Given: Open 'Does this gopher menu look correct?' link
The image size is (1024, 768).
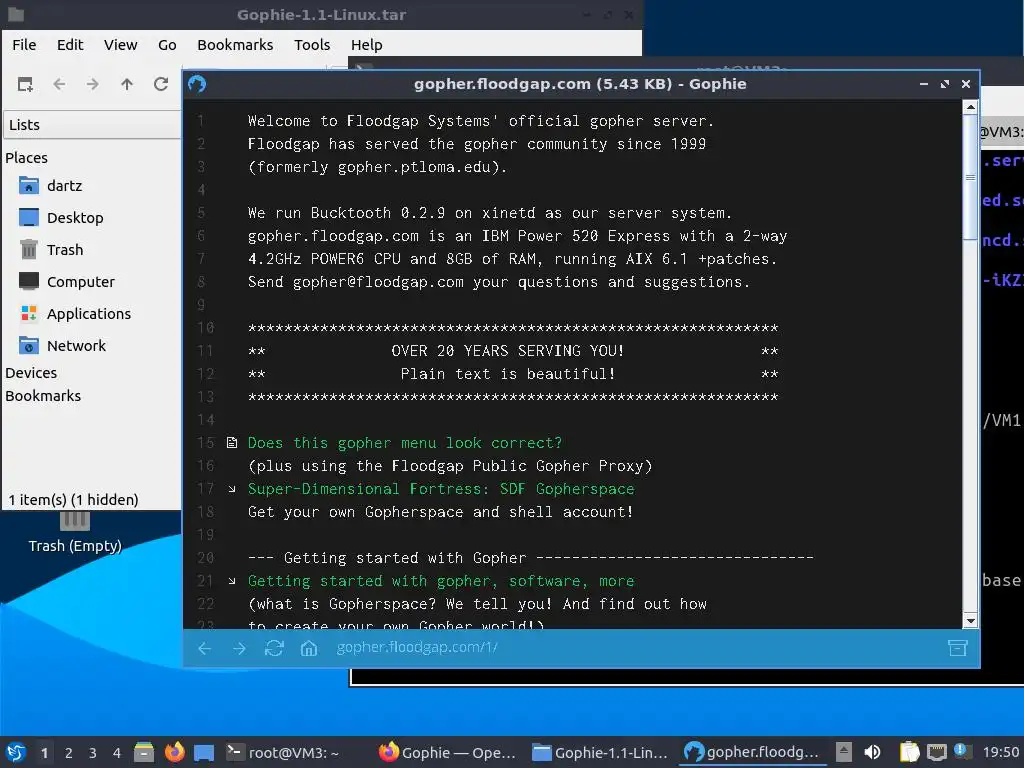Looking at the screenshot, I should (404, 443).
